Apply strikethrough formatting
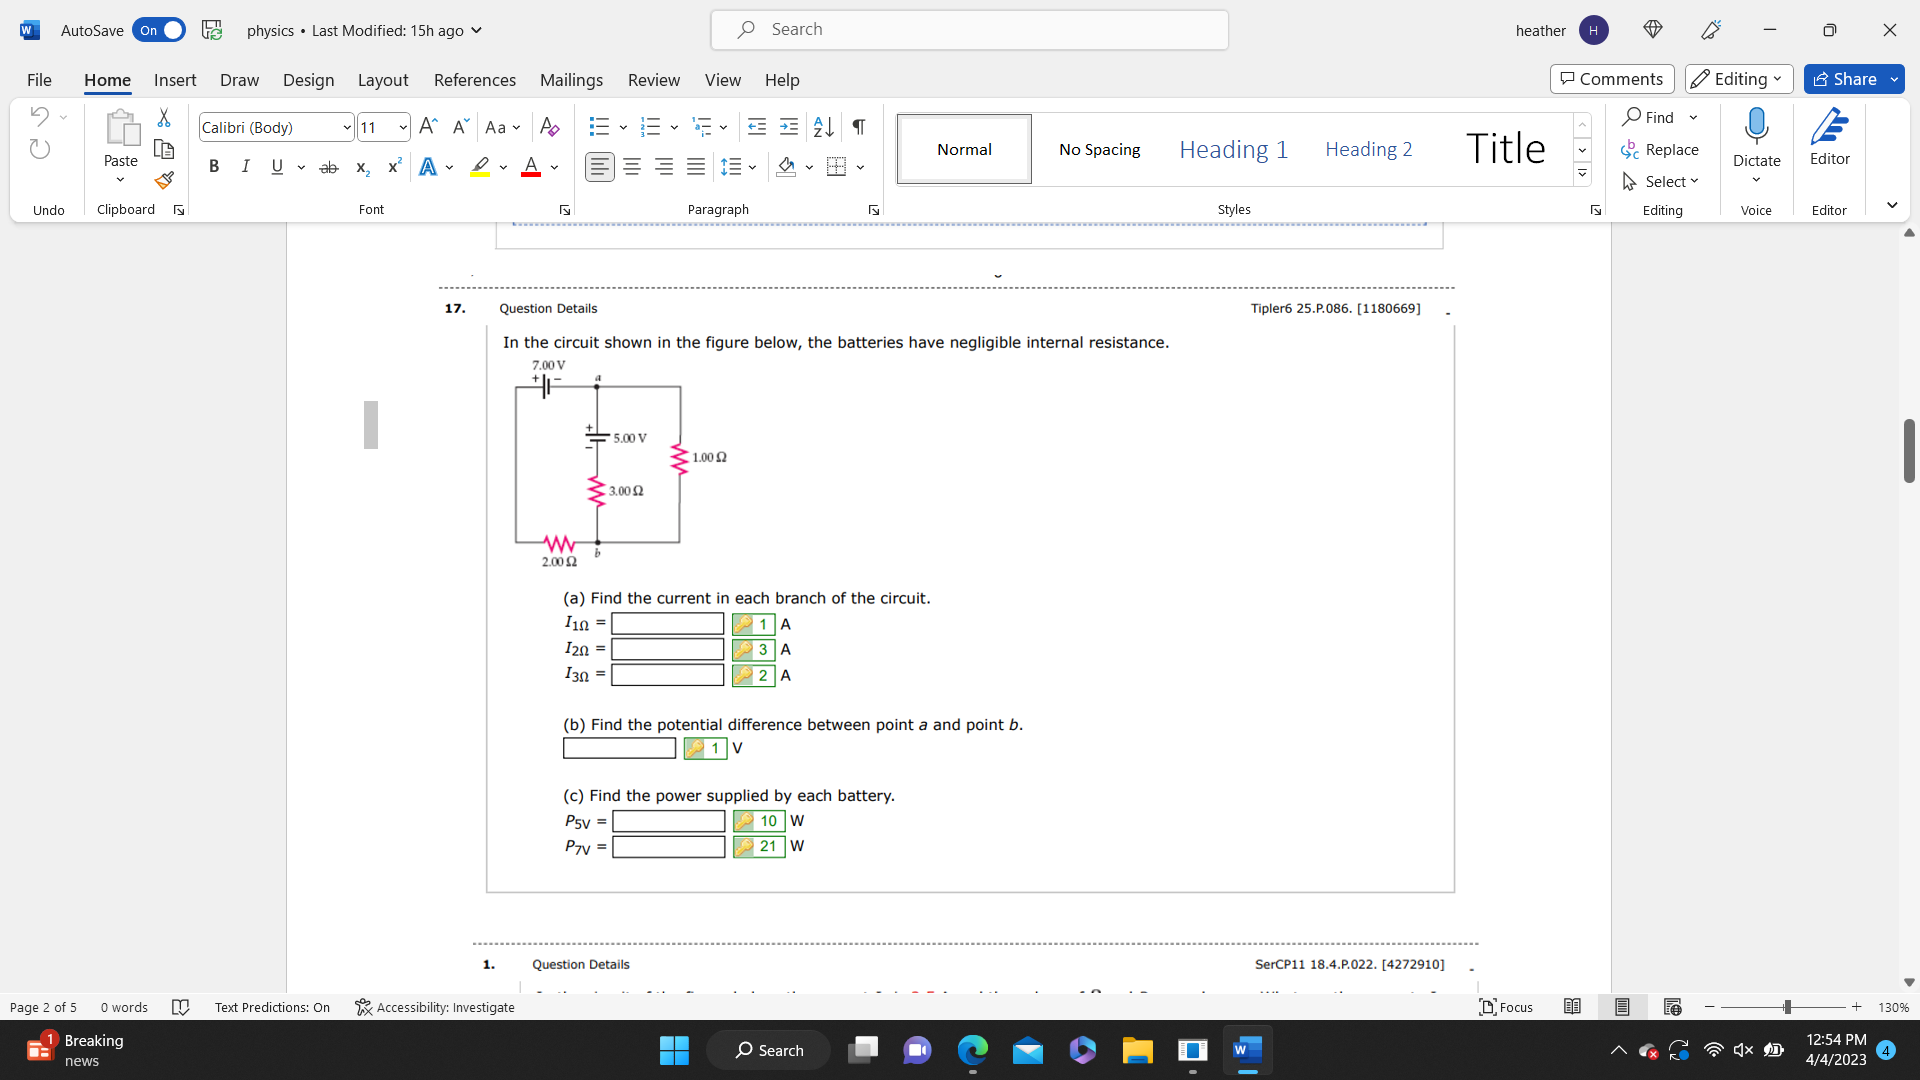Image resolution: width=1920 pixels, height=1080 pixels. (328, 167)
